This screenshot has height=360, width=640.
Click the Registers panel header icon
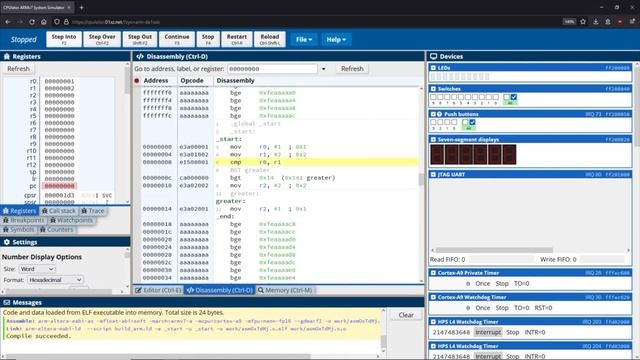click(7, 56)
